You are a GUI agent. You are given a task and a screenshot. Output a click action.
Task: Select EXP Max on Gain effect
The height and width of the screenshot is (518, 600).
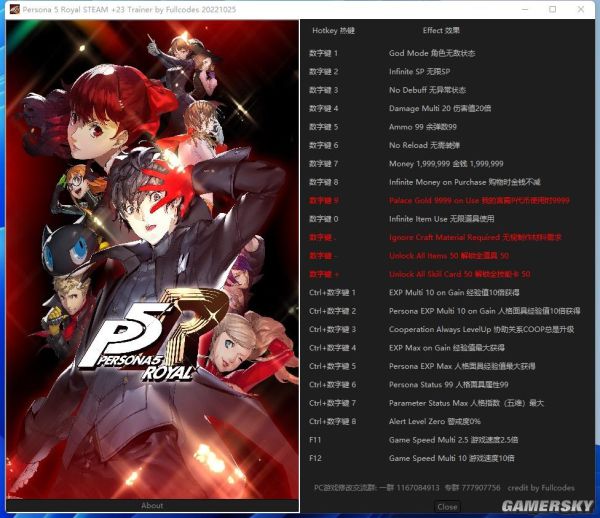(x=447, y=348)
